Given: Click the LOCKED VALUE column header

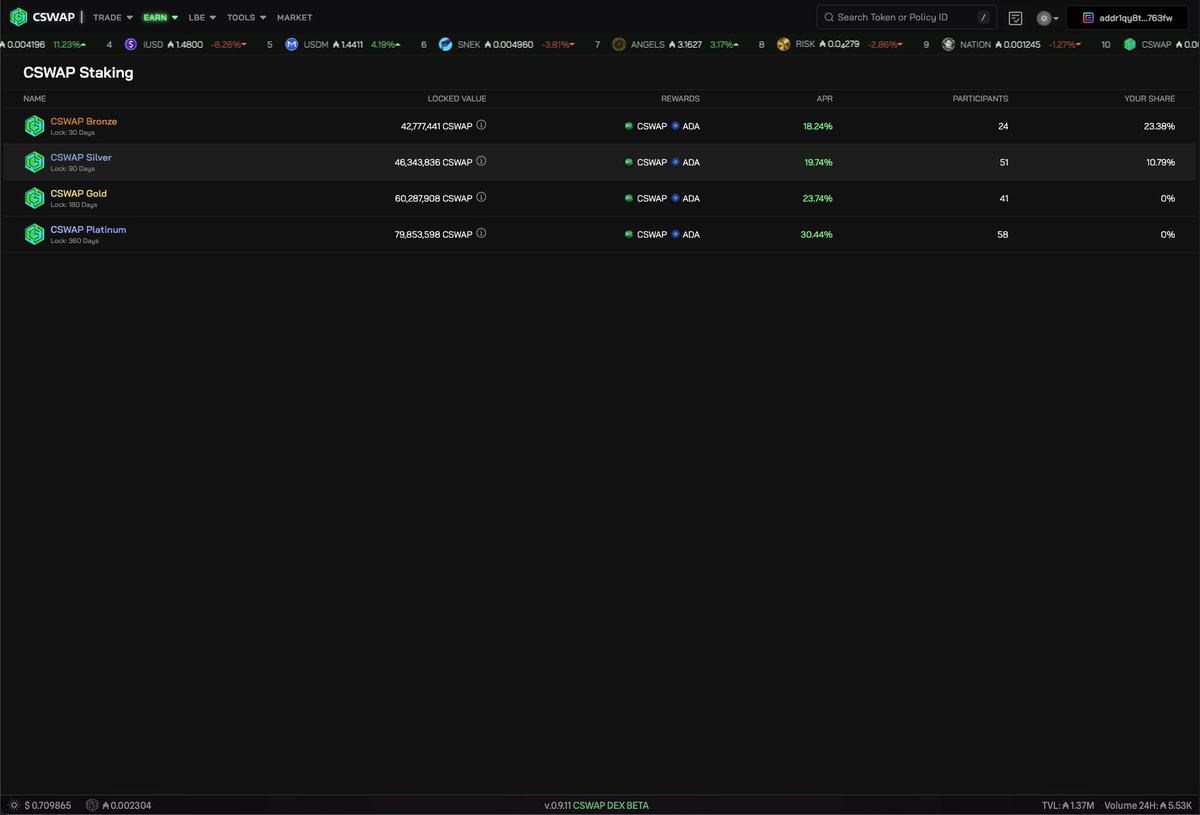Looking at the screenshot, I should [457, 99].
